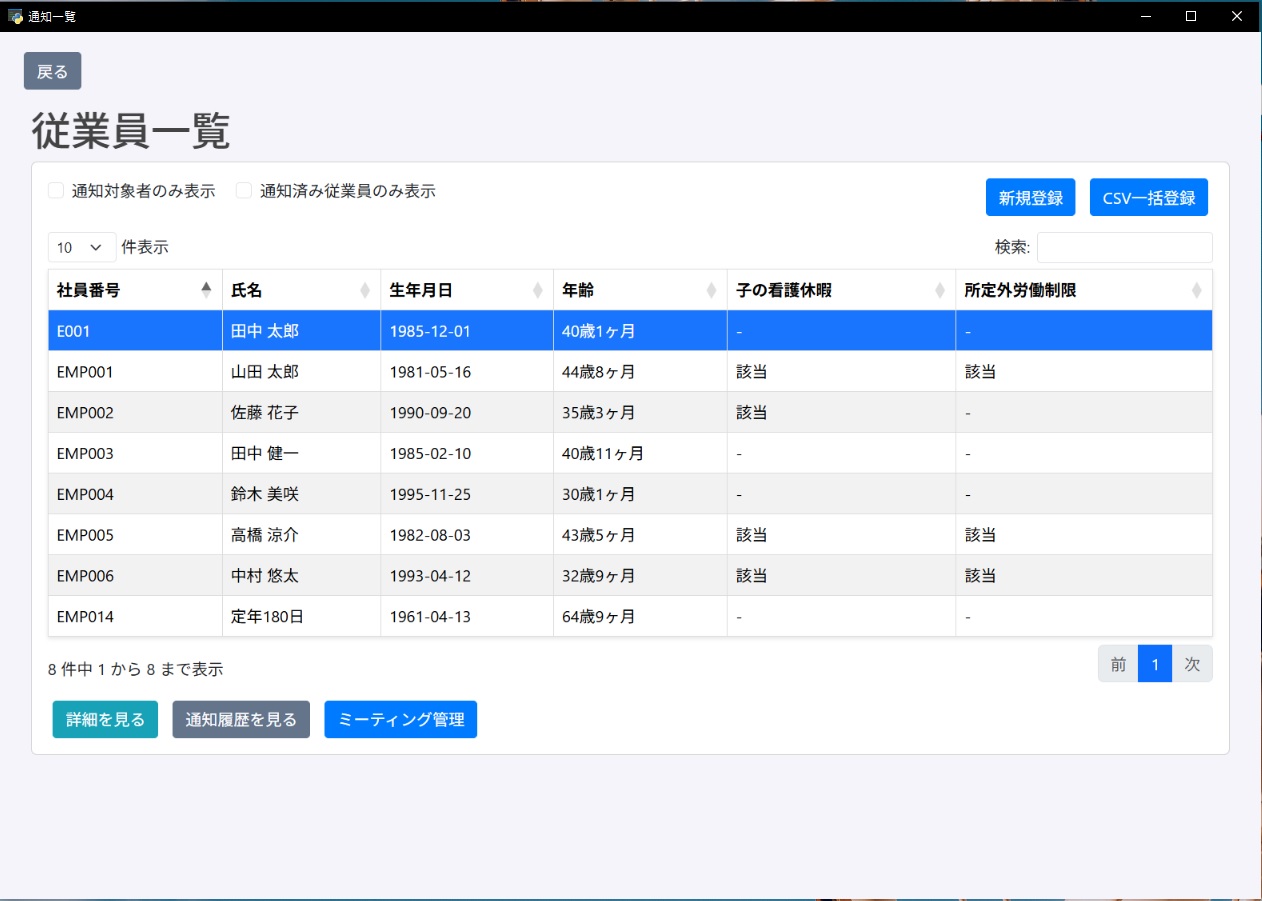Open 新規登録 registration form
The width and height of the screenshot is (1262, 901).
[x=1030, y=198]
